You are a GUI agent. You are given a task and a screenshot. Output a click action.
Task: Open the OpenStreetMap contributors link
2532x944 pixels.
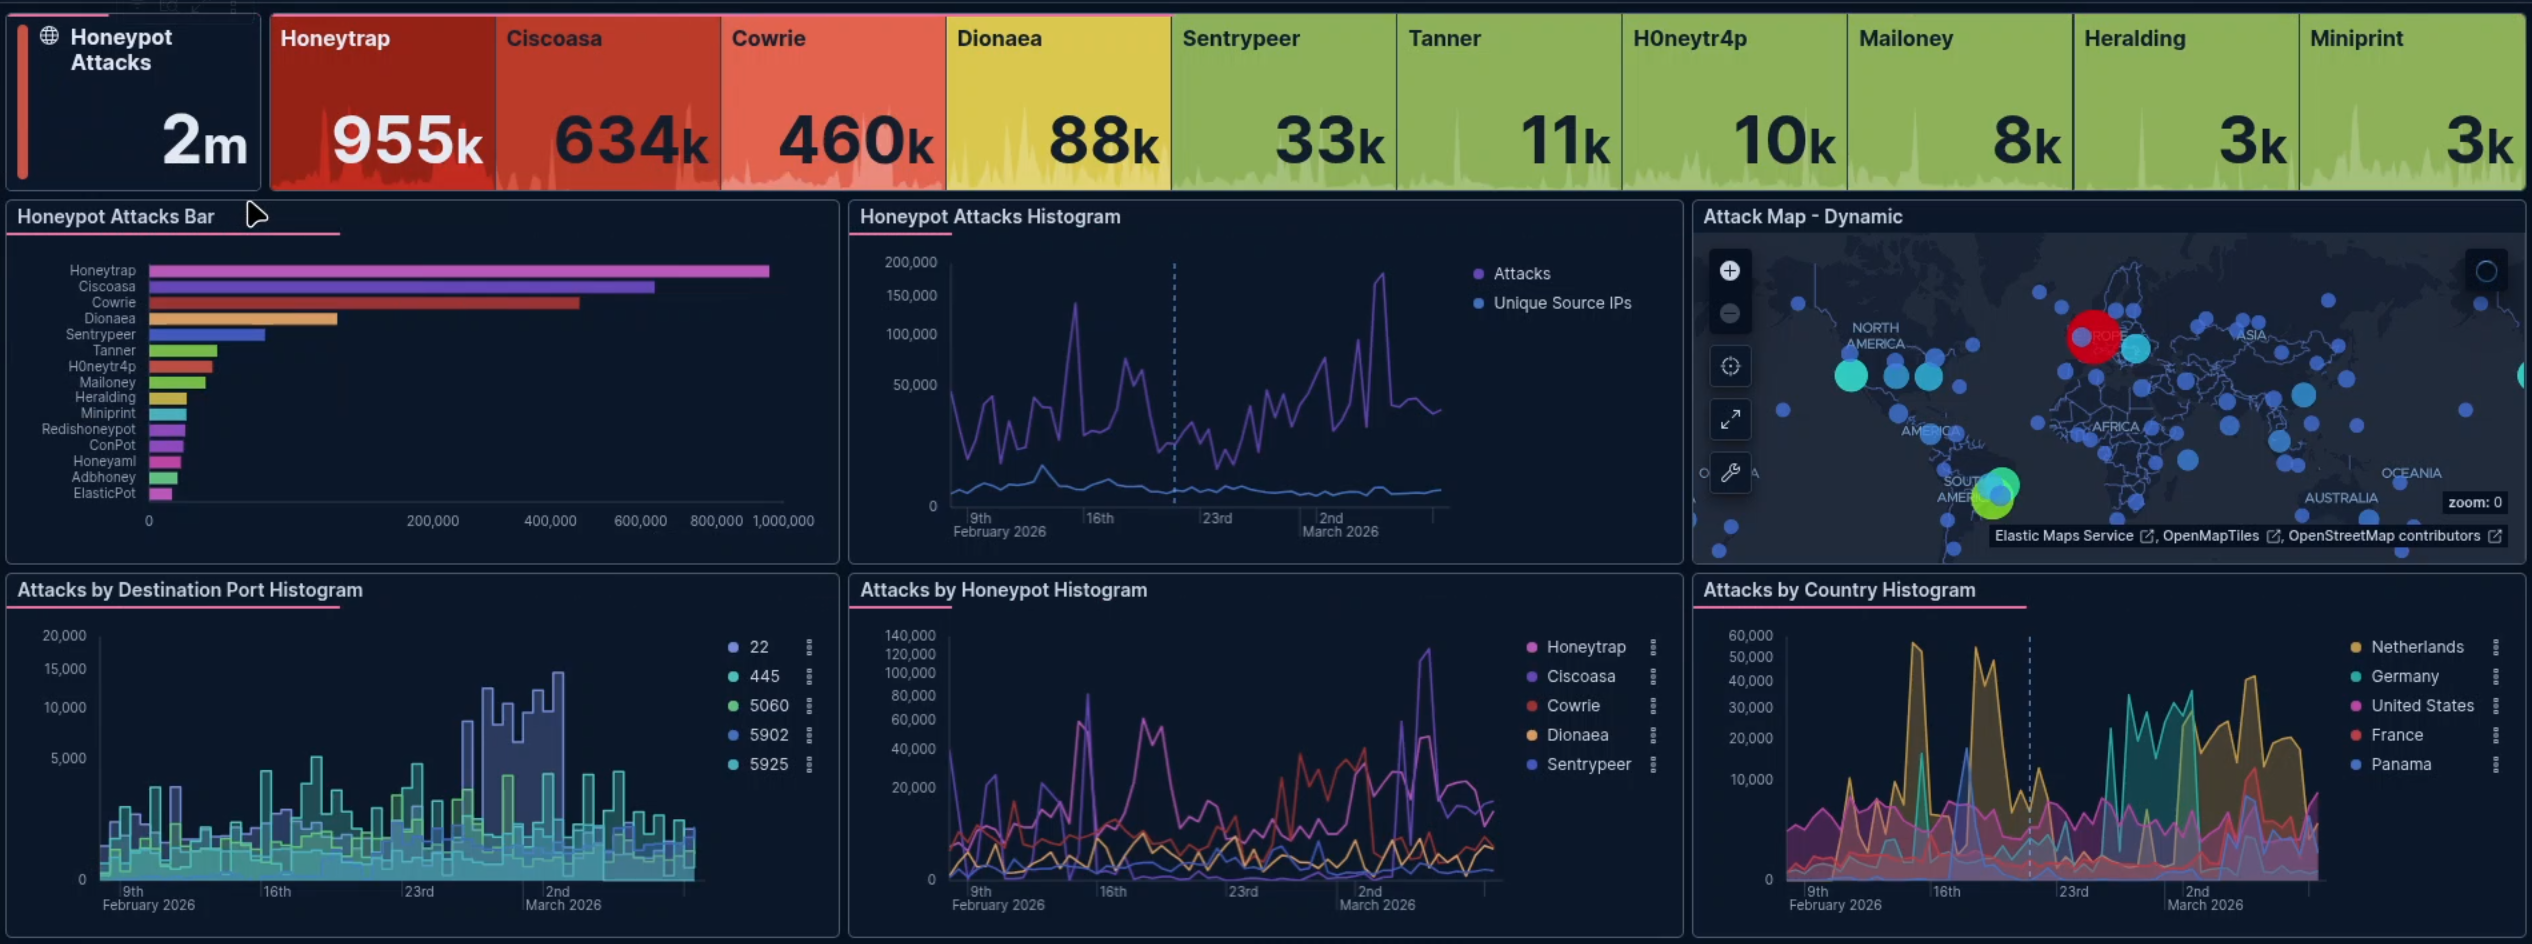[x=2384, y=536]
